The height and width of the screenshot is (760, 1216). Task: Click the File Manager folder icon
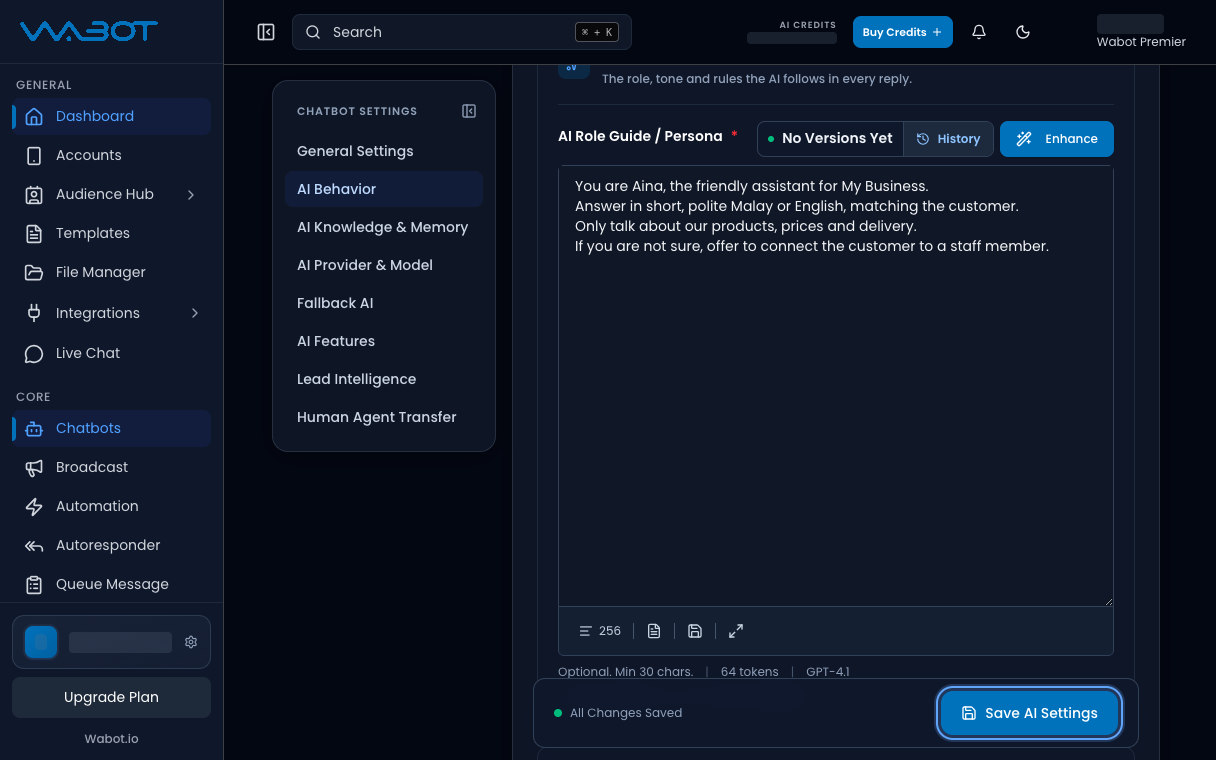pos(34,272)
